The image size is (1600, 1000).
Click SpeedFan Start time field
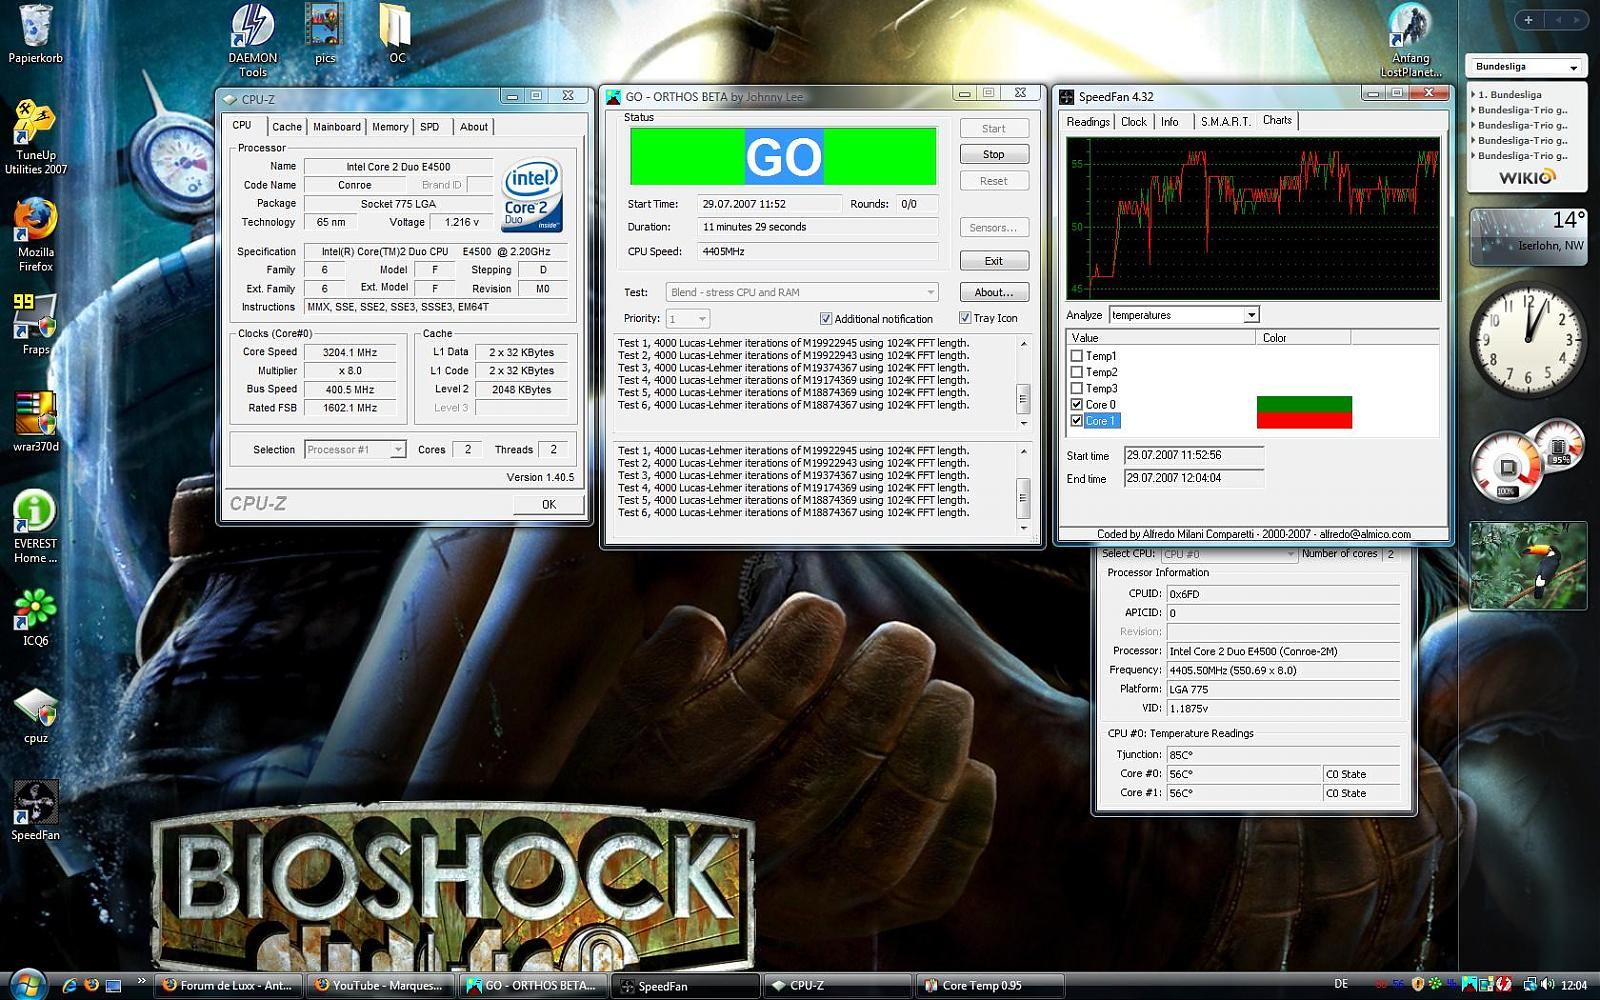(x=1194, y=455)
